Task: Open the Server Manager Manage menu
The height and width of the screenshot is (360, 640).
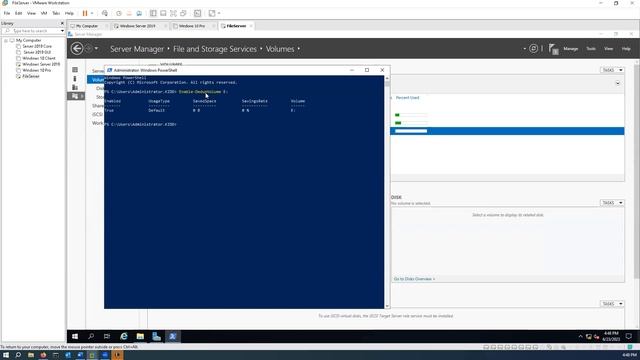Action: tap(571, 49)
